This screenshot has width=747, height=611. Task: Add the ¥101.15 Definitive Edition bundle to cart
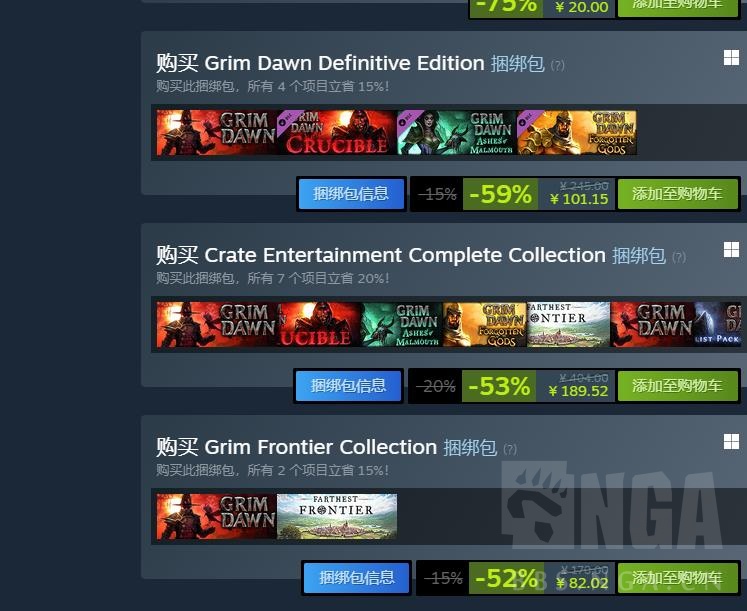point(677,194)
